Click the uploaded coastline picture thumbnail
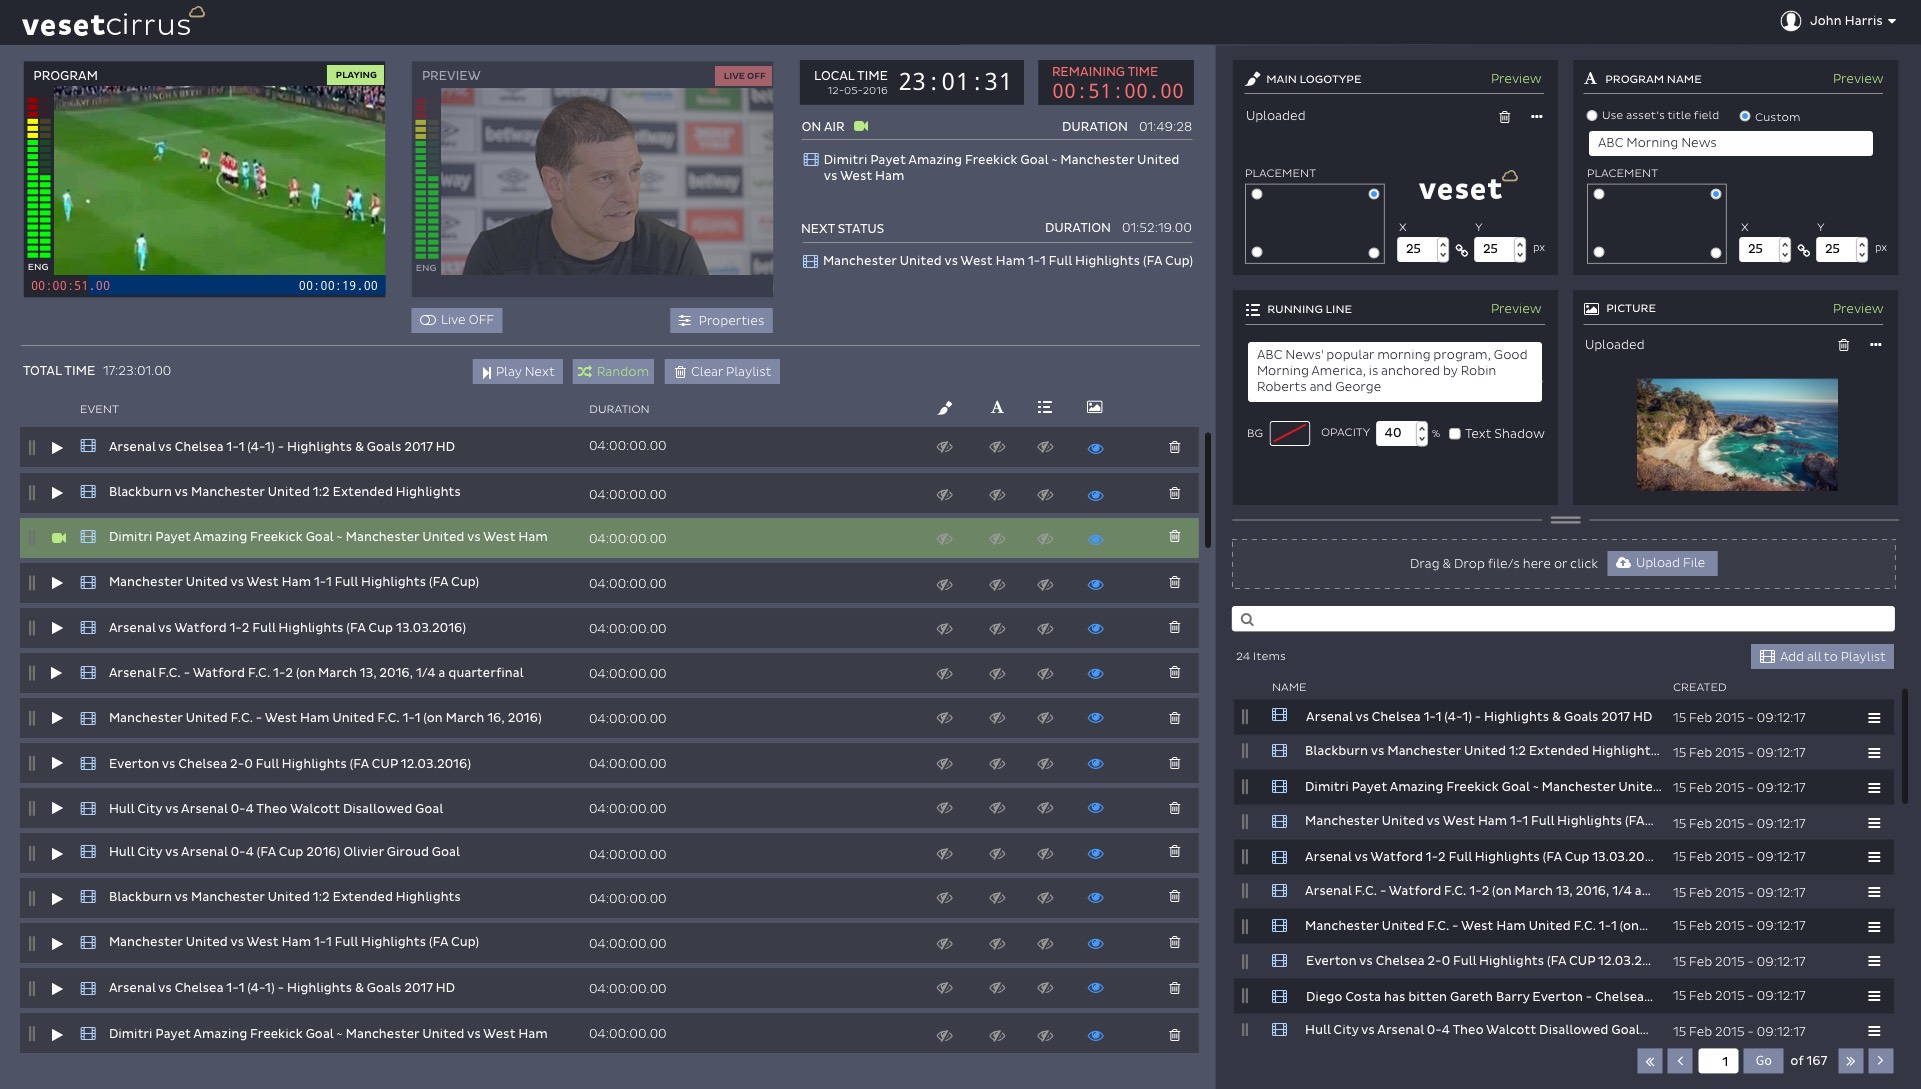Viewport: 1921px width, 1089px height. (1737, 434)
